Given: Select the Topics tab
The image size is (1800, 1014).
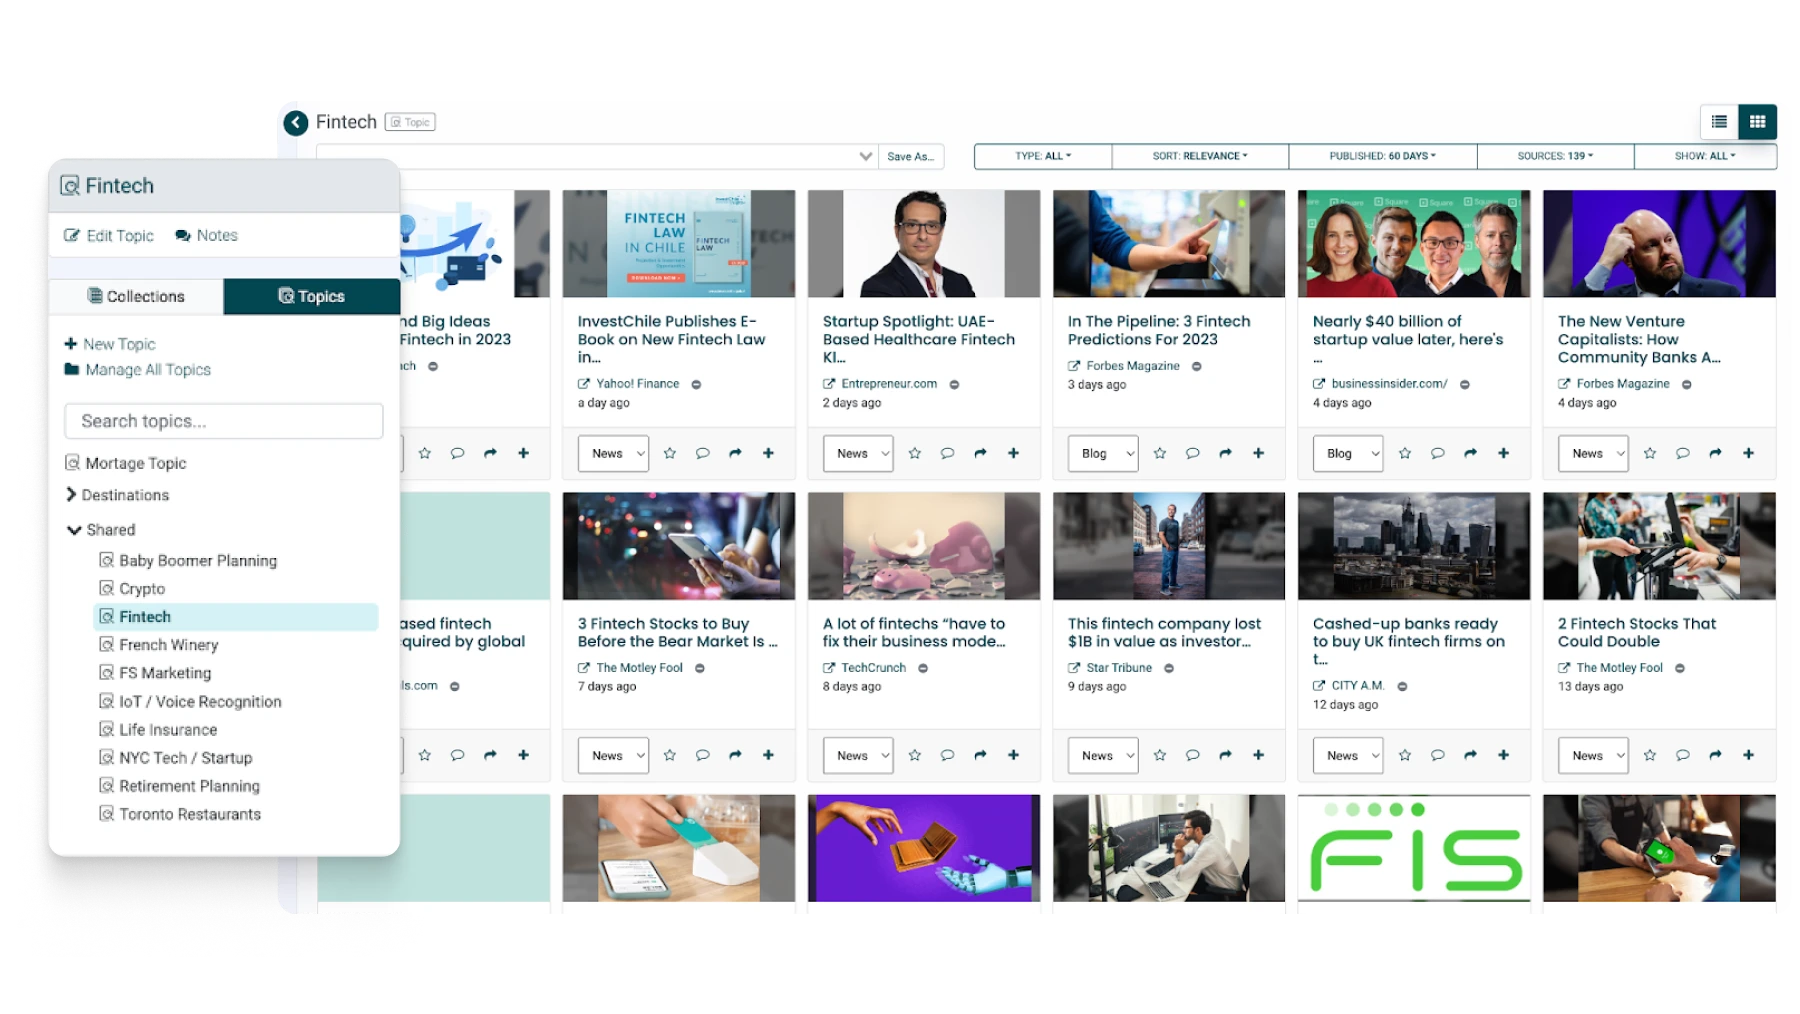Looking at the screenshot, I should 311,296.
